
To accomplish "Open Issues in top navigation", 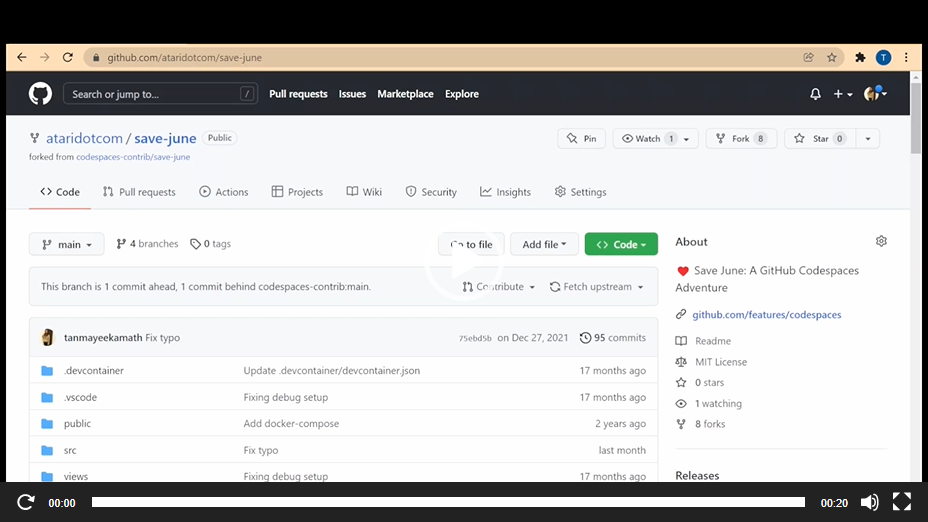I will point(352,94).
